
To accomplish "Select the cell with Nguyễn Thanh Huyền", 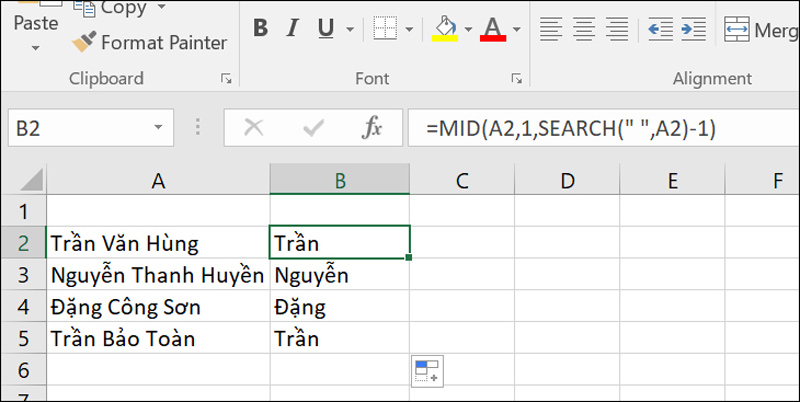I will (158, 275).
